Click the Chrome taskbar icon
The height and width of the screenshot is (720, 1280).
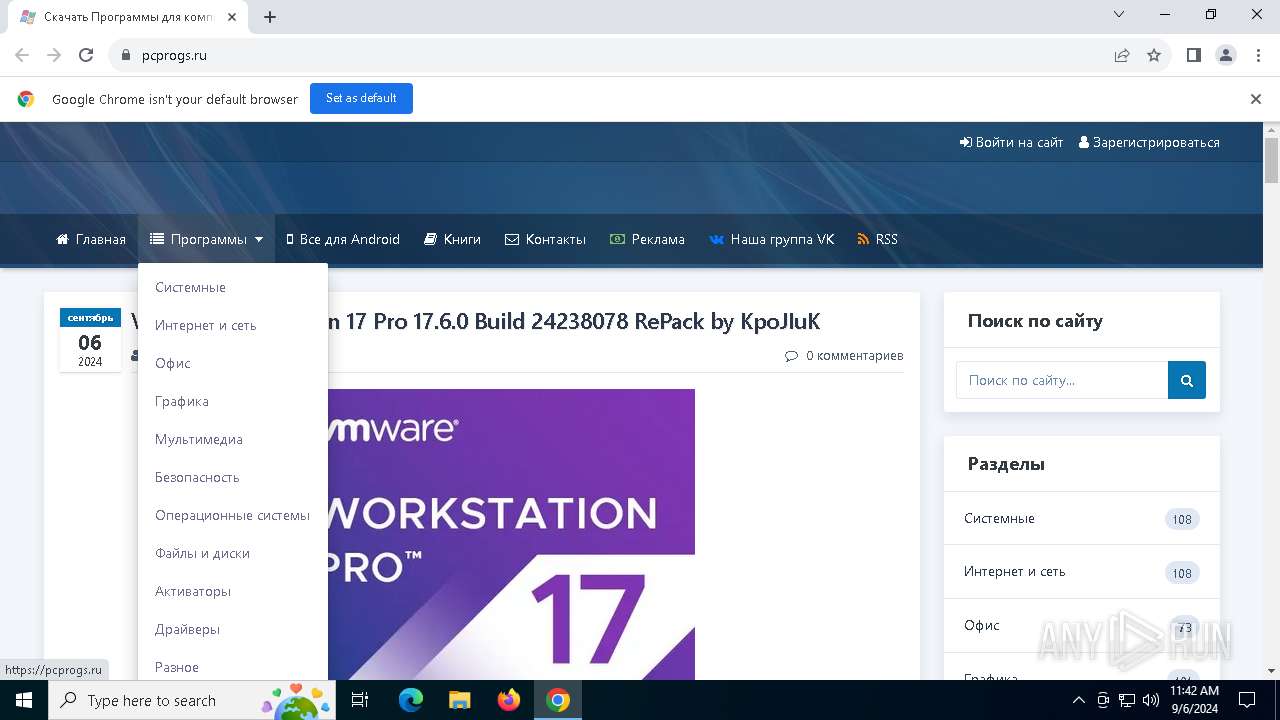[x=558, y=700]
